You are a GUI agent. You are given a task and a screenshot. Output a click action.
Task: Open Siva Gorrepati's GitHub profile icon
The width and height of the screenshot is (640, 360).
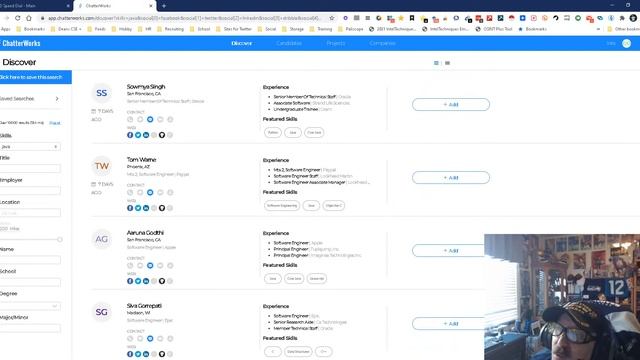click(x=162, y=354)
